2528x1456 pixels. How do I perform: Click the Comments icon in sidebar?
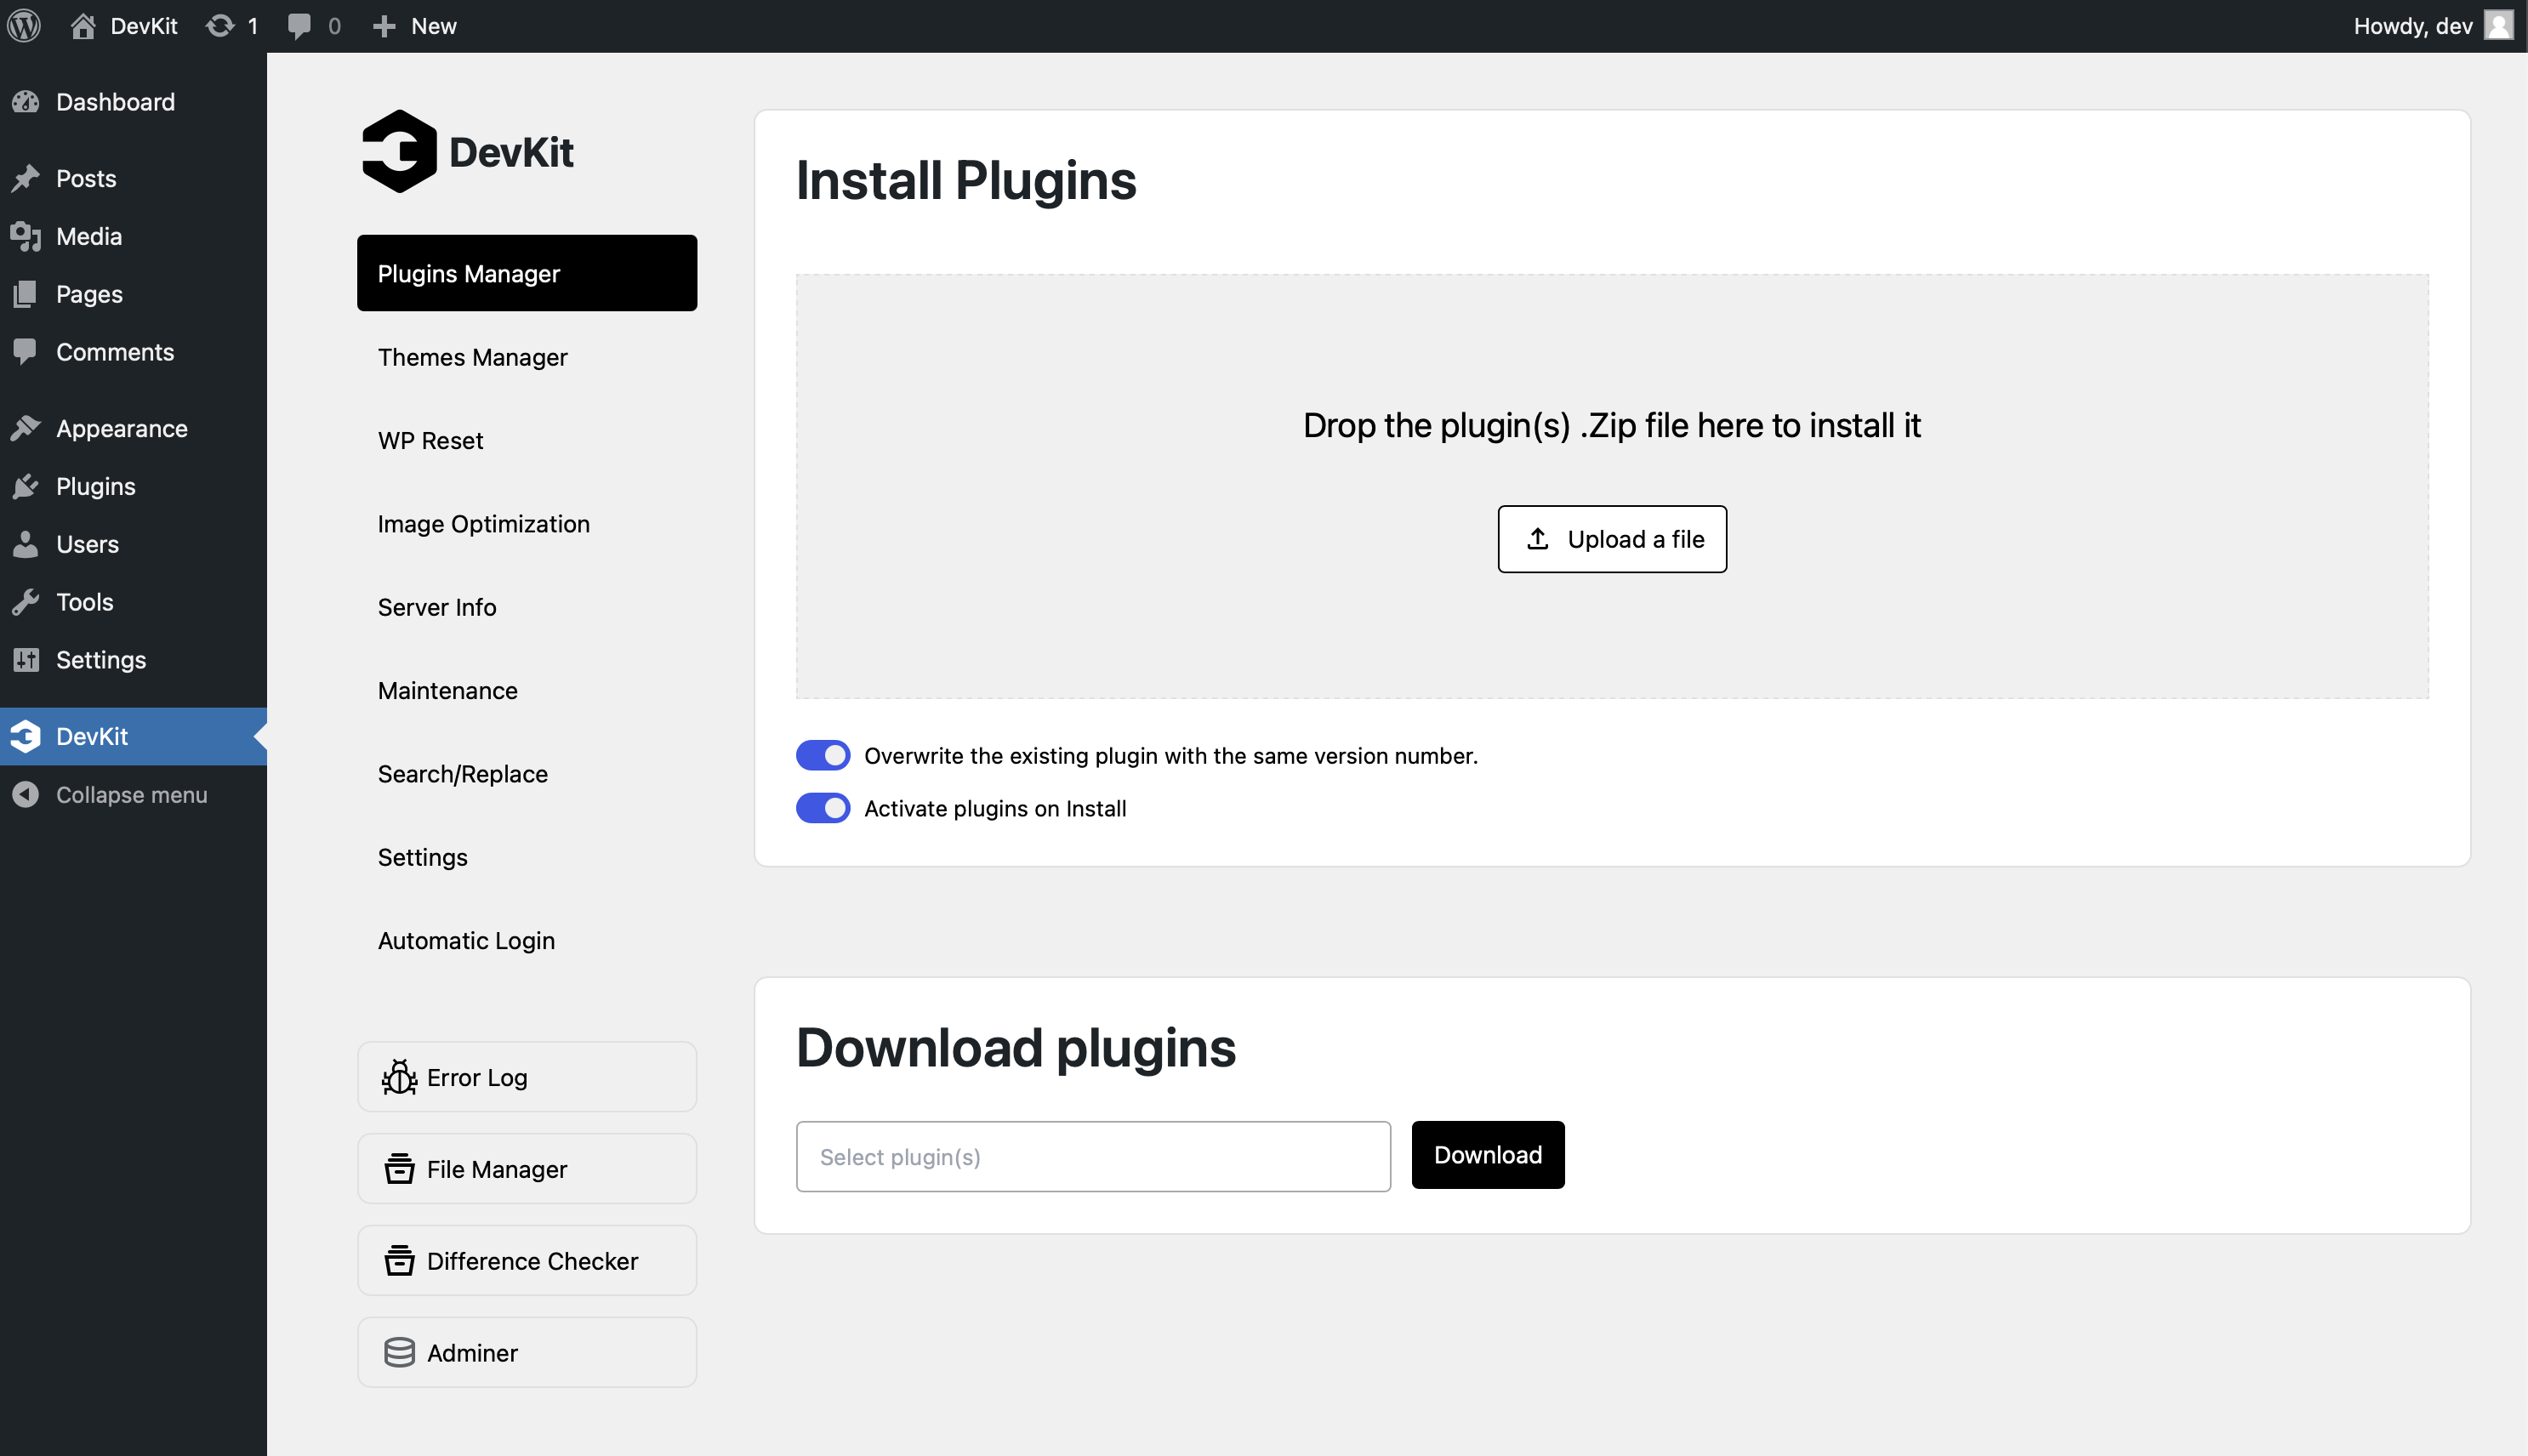pos(26,352)
